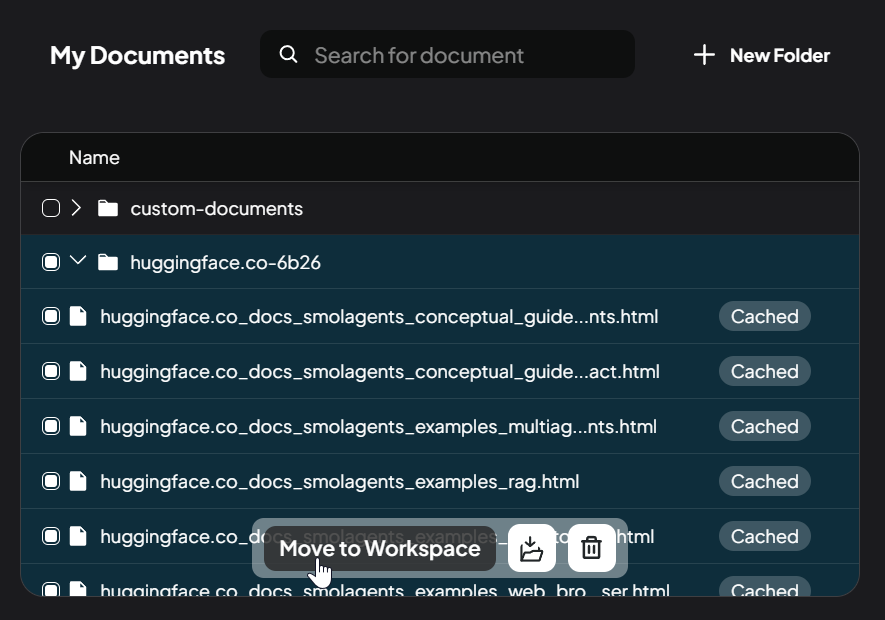This screenshot has height=620, width=885.
Task: Click the huggingface.co-6b26 folder icon
Action: click(108, 262)
